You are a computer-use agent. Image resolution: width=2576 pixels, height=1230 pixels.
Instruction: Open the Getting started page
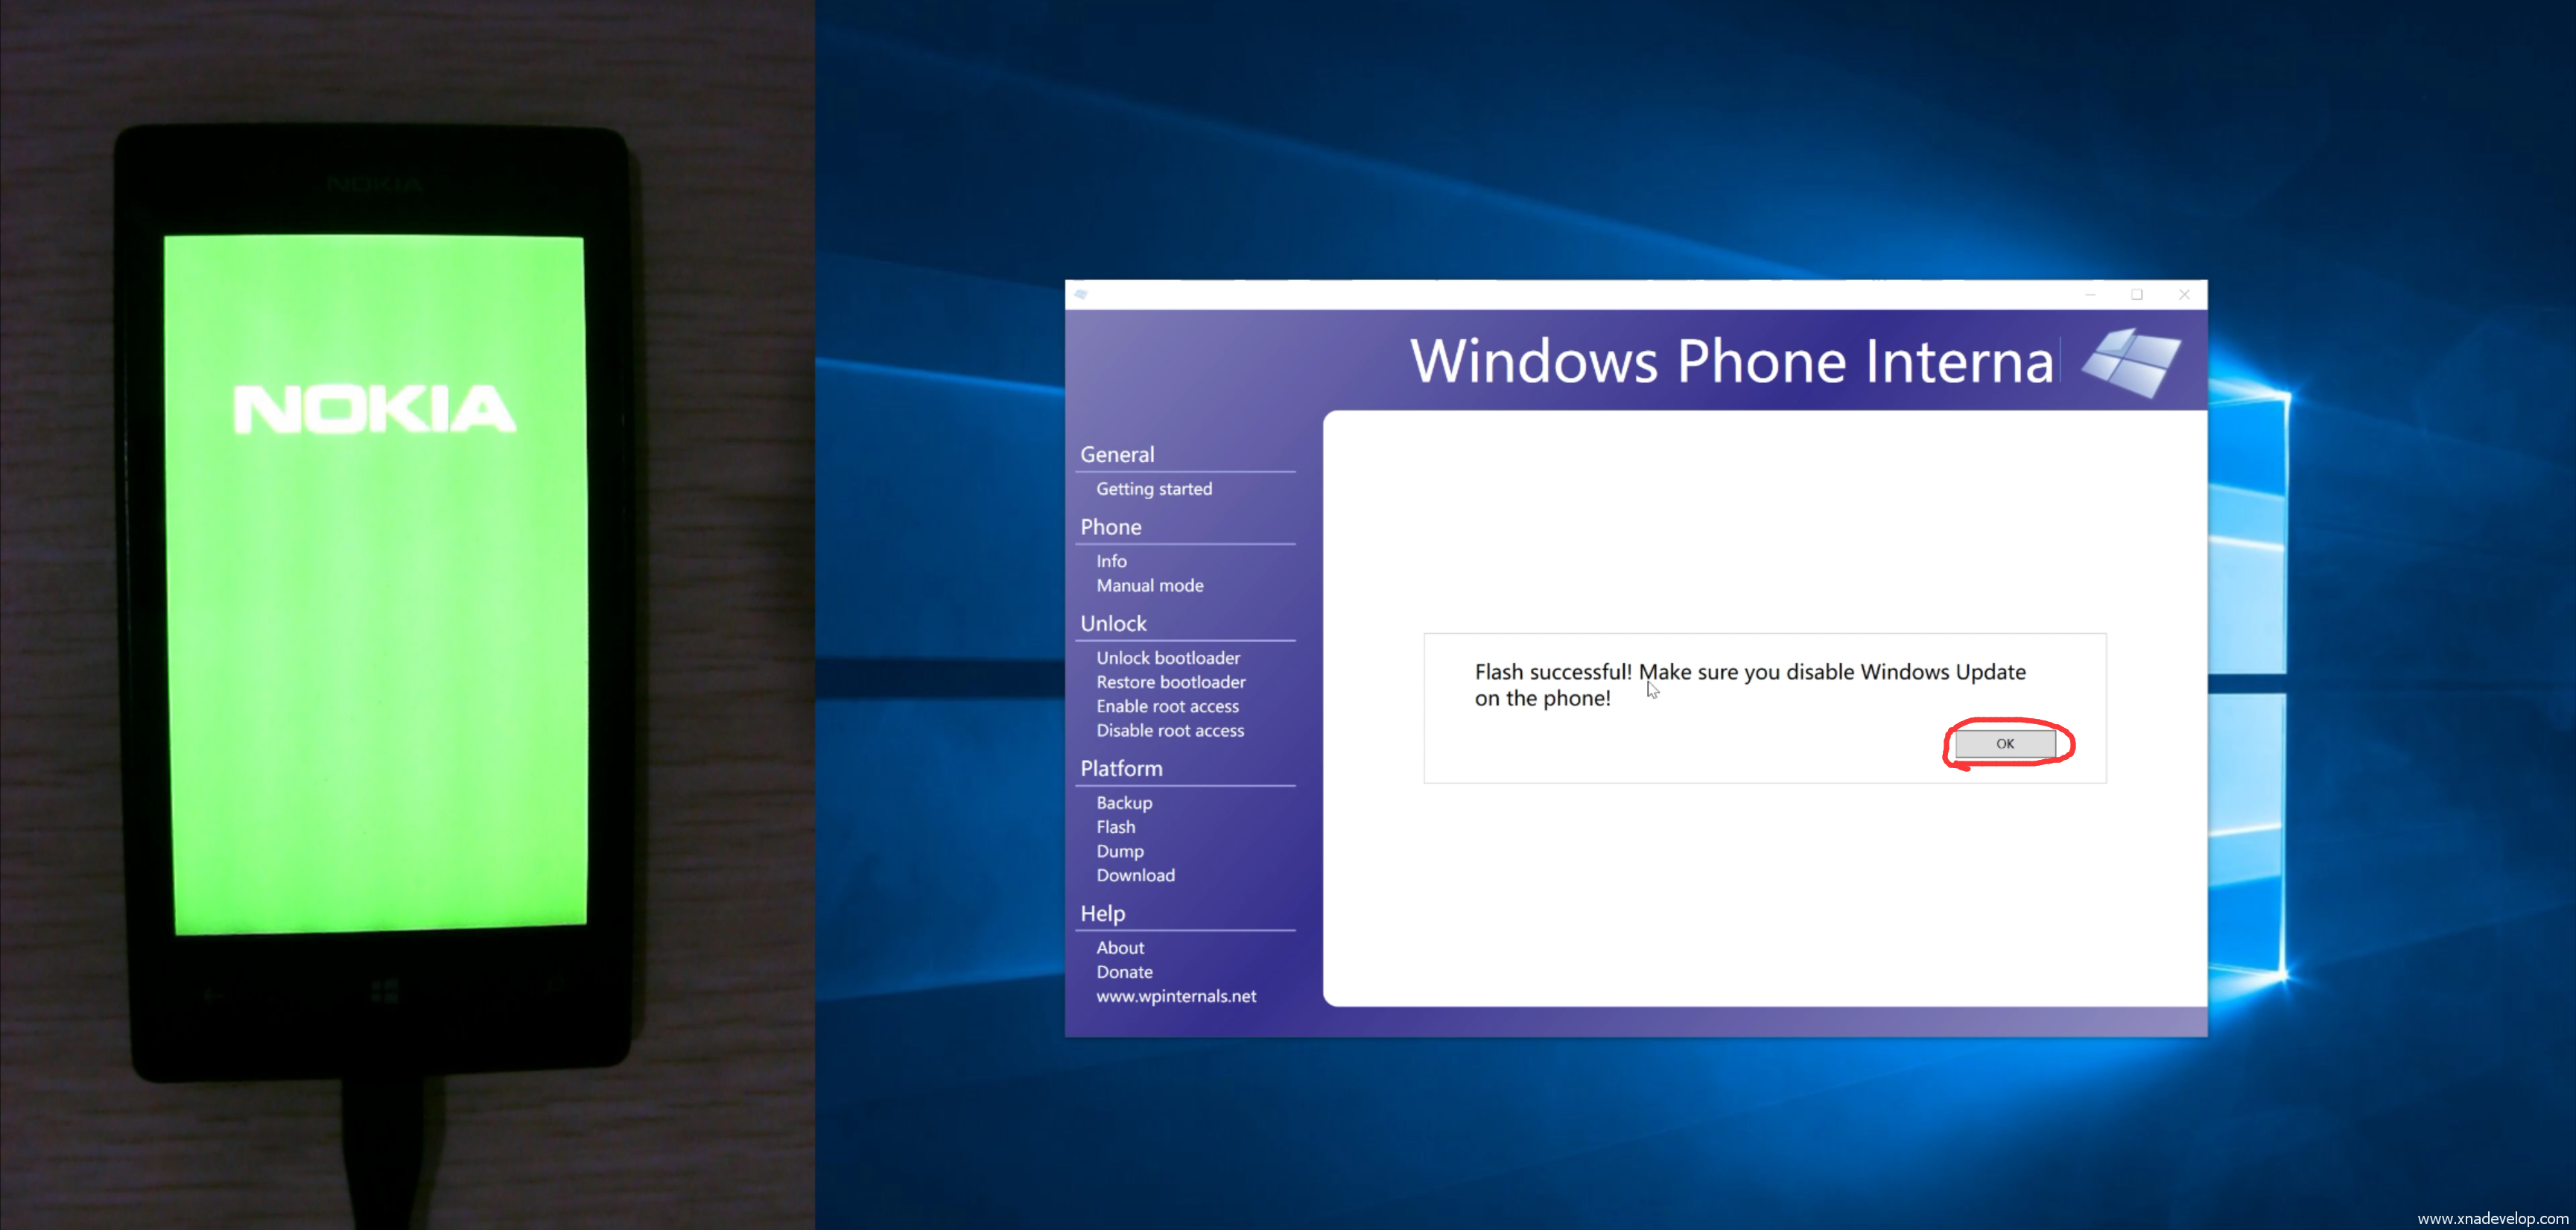click(x=1153, y=489)
